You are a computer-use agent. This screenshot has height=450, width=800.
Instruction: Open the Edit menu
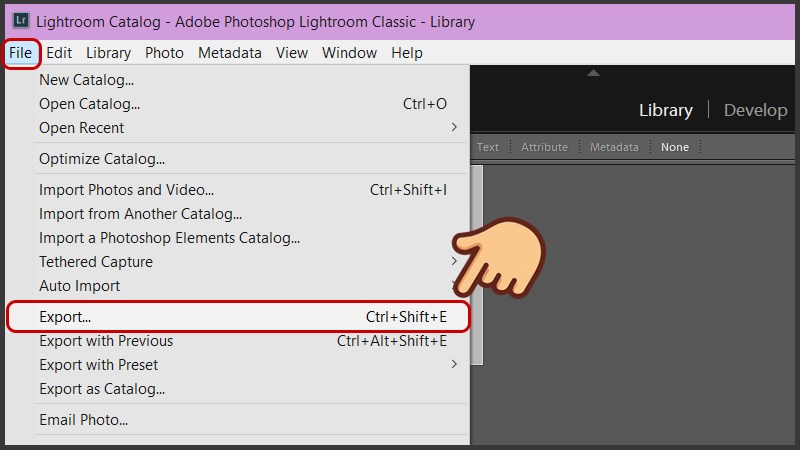click(x=59, y=53)
